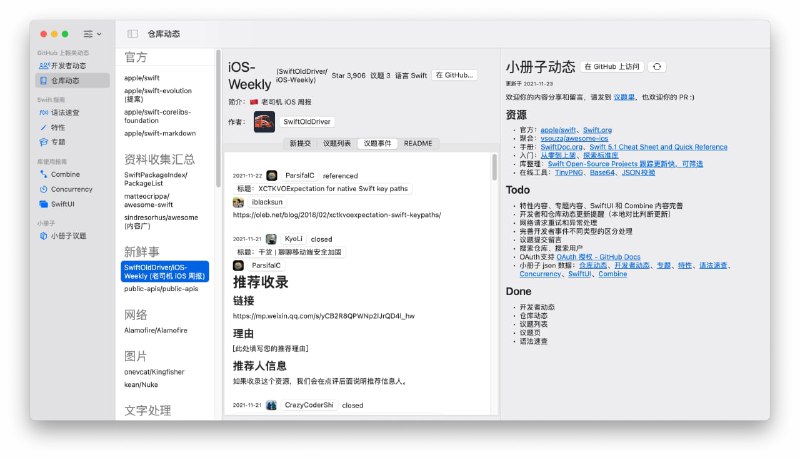Click the CrazyCoderShi username button
This screenshot has width=800, height=460.
tap(309, 405)
